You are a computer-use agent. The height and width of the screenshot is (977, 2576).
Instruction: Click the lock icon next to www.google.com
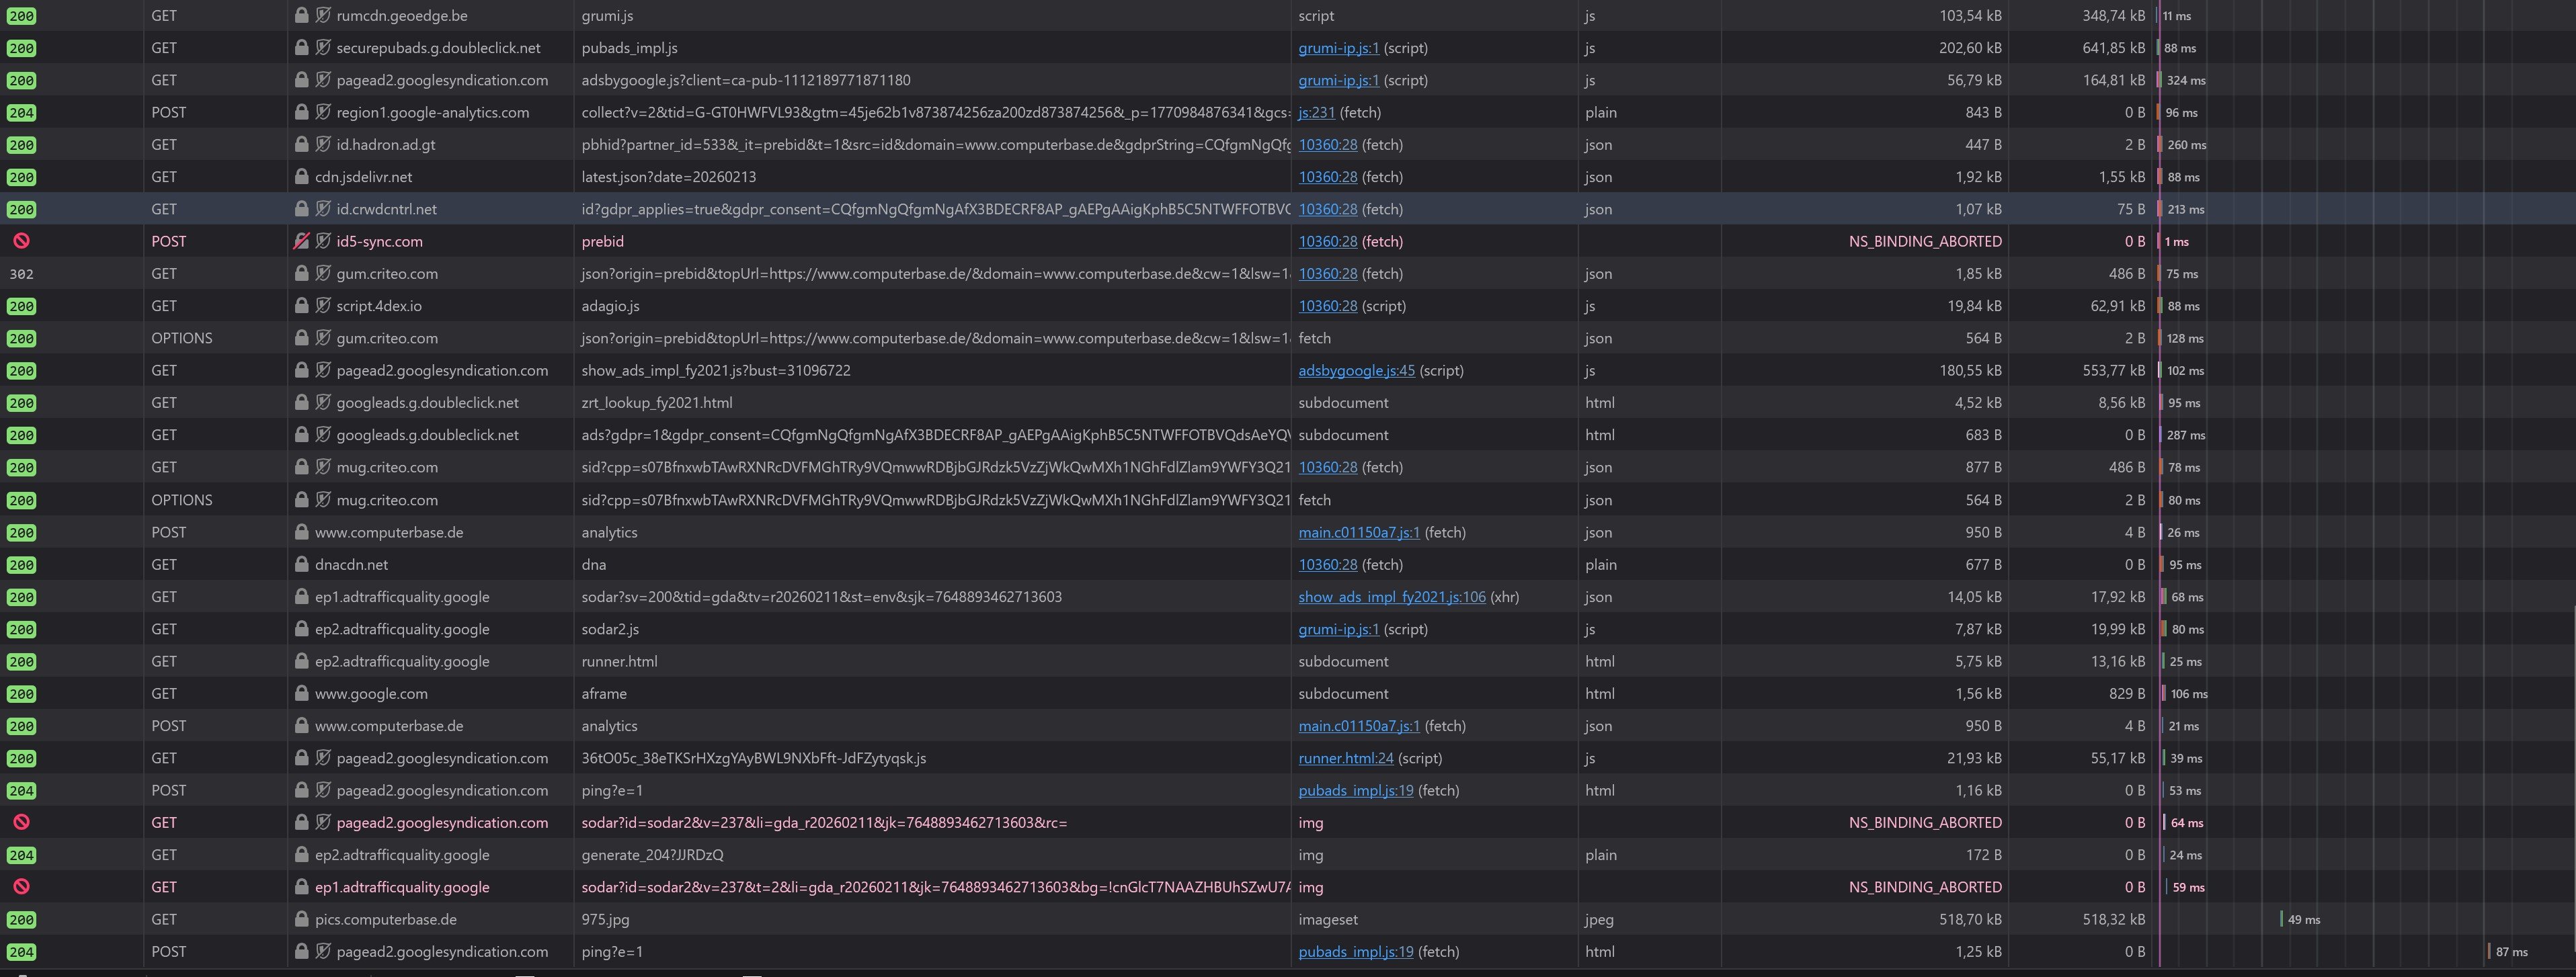[x=301, y=693]
